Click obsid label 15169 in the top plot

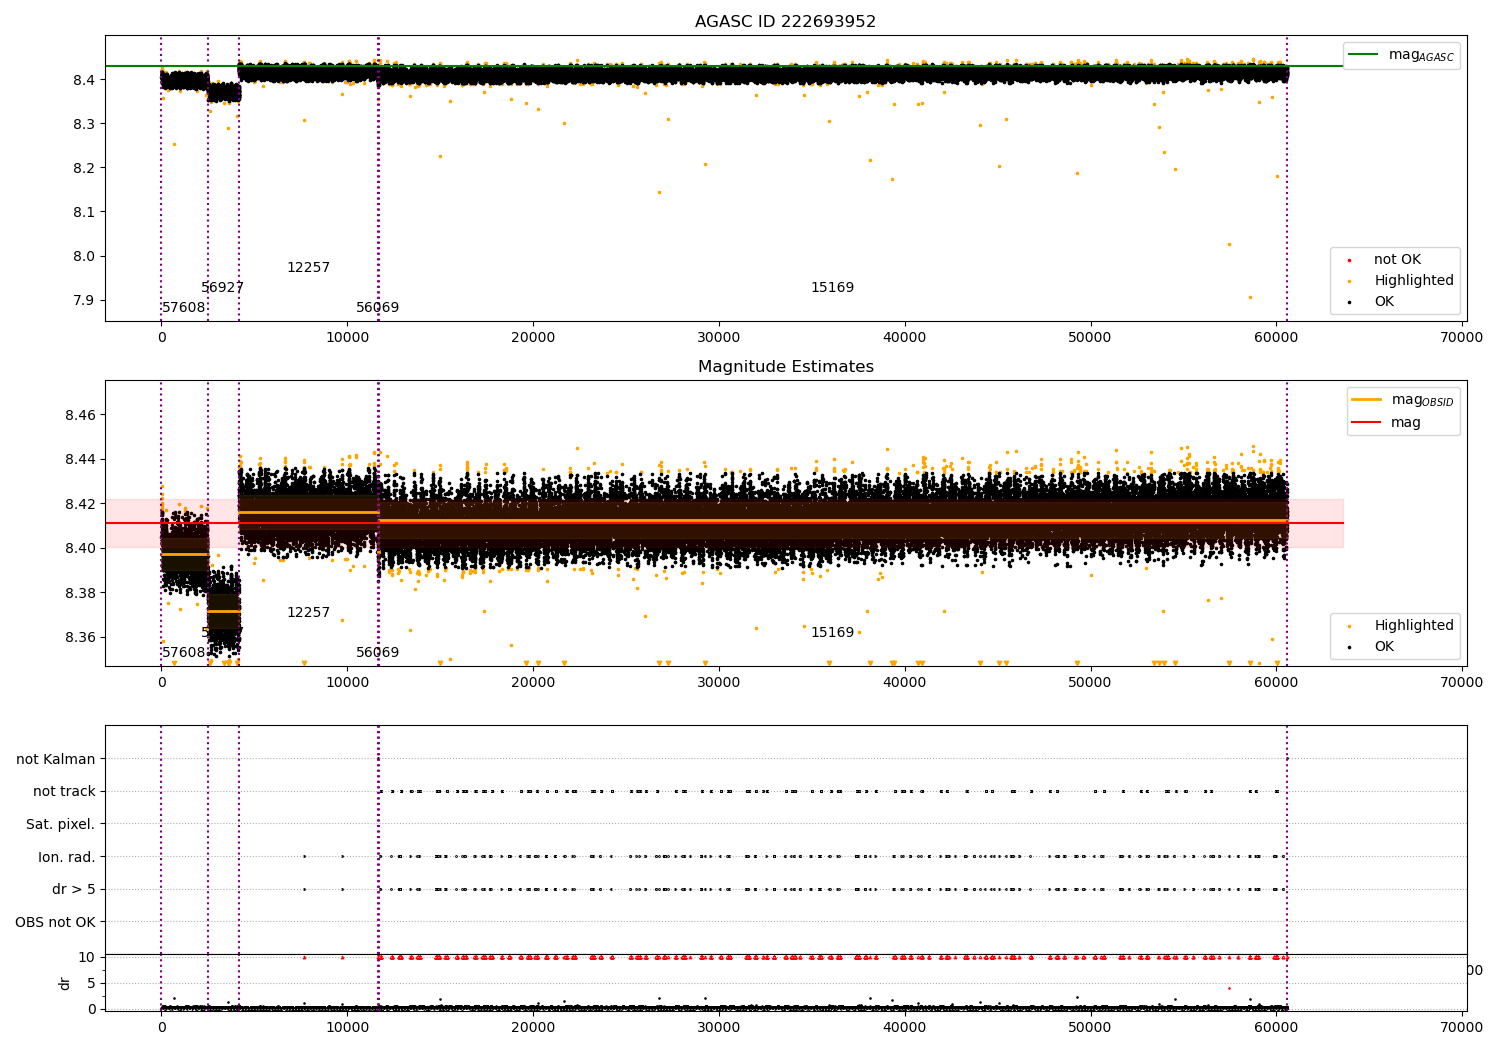[x=832, y=288]
